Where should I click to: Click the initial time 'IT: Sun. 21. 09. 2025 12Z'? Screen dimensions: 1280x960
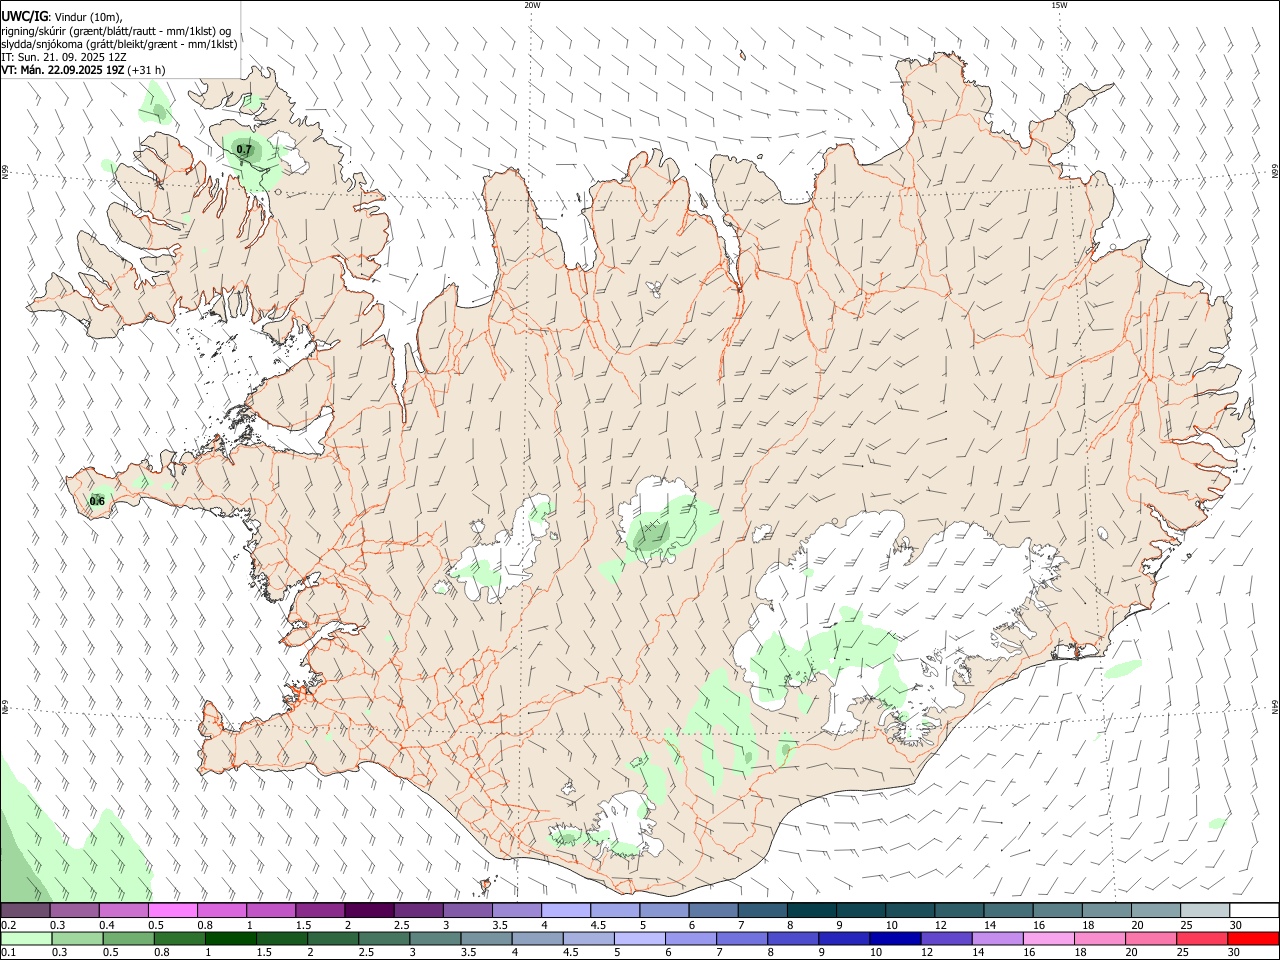coord(64,57)
